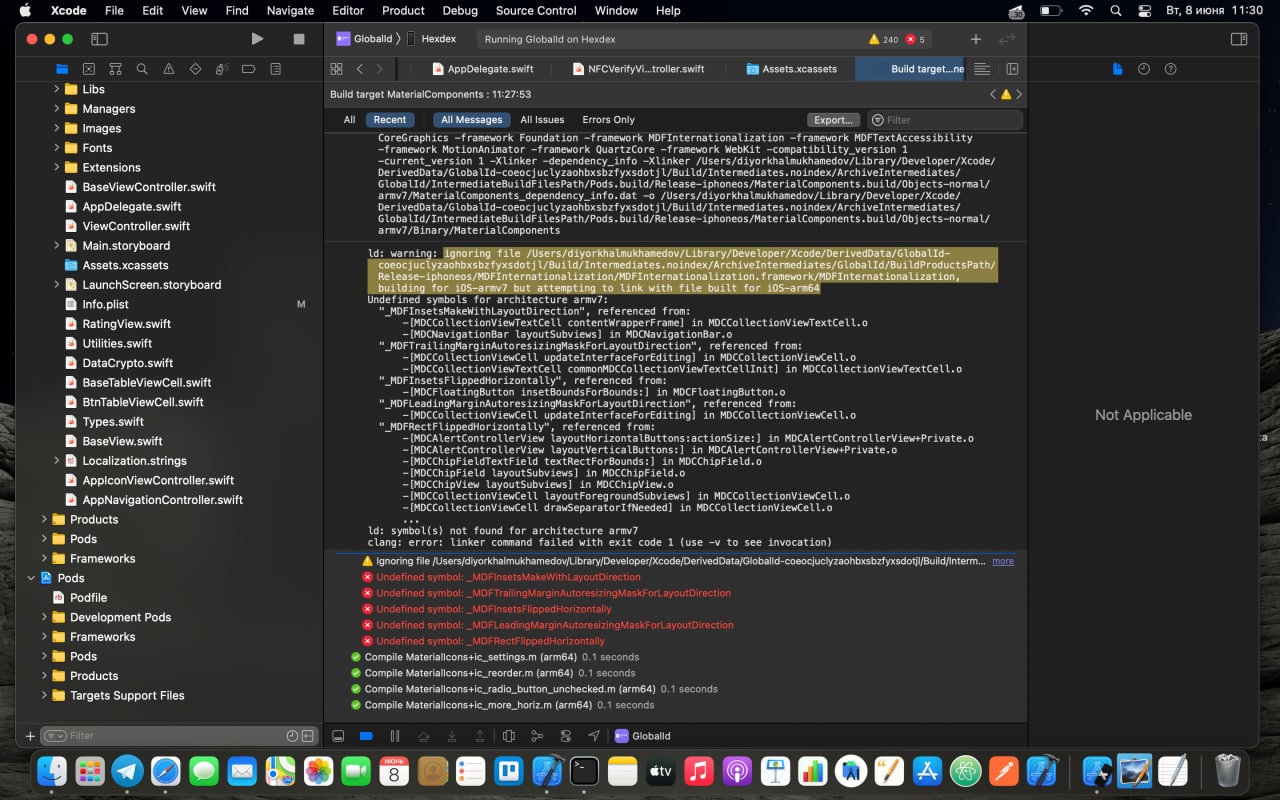The height and width of the screenshot is (800, 1280).
Task: Expand the Targets Support Files group
Action: click(x=43, y=695)
